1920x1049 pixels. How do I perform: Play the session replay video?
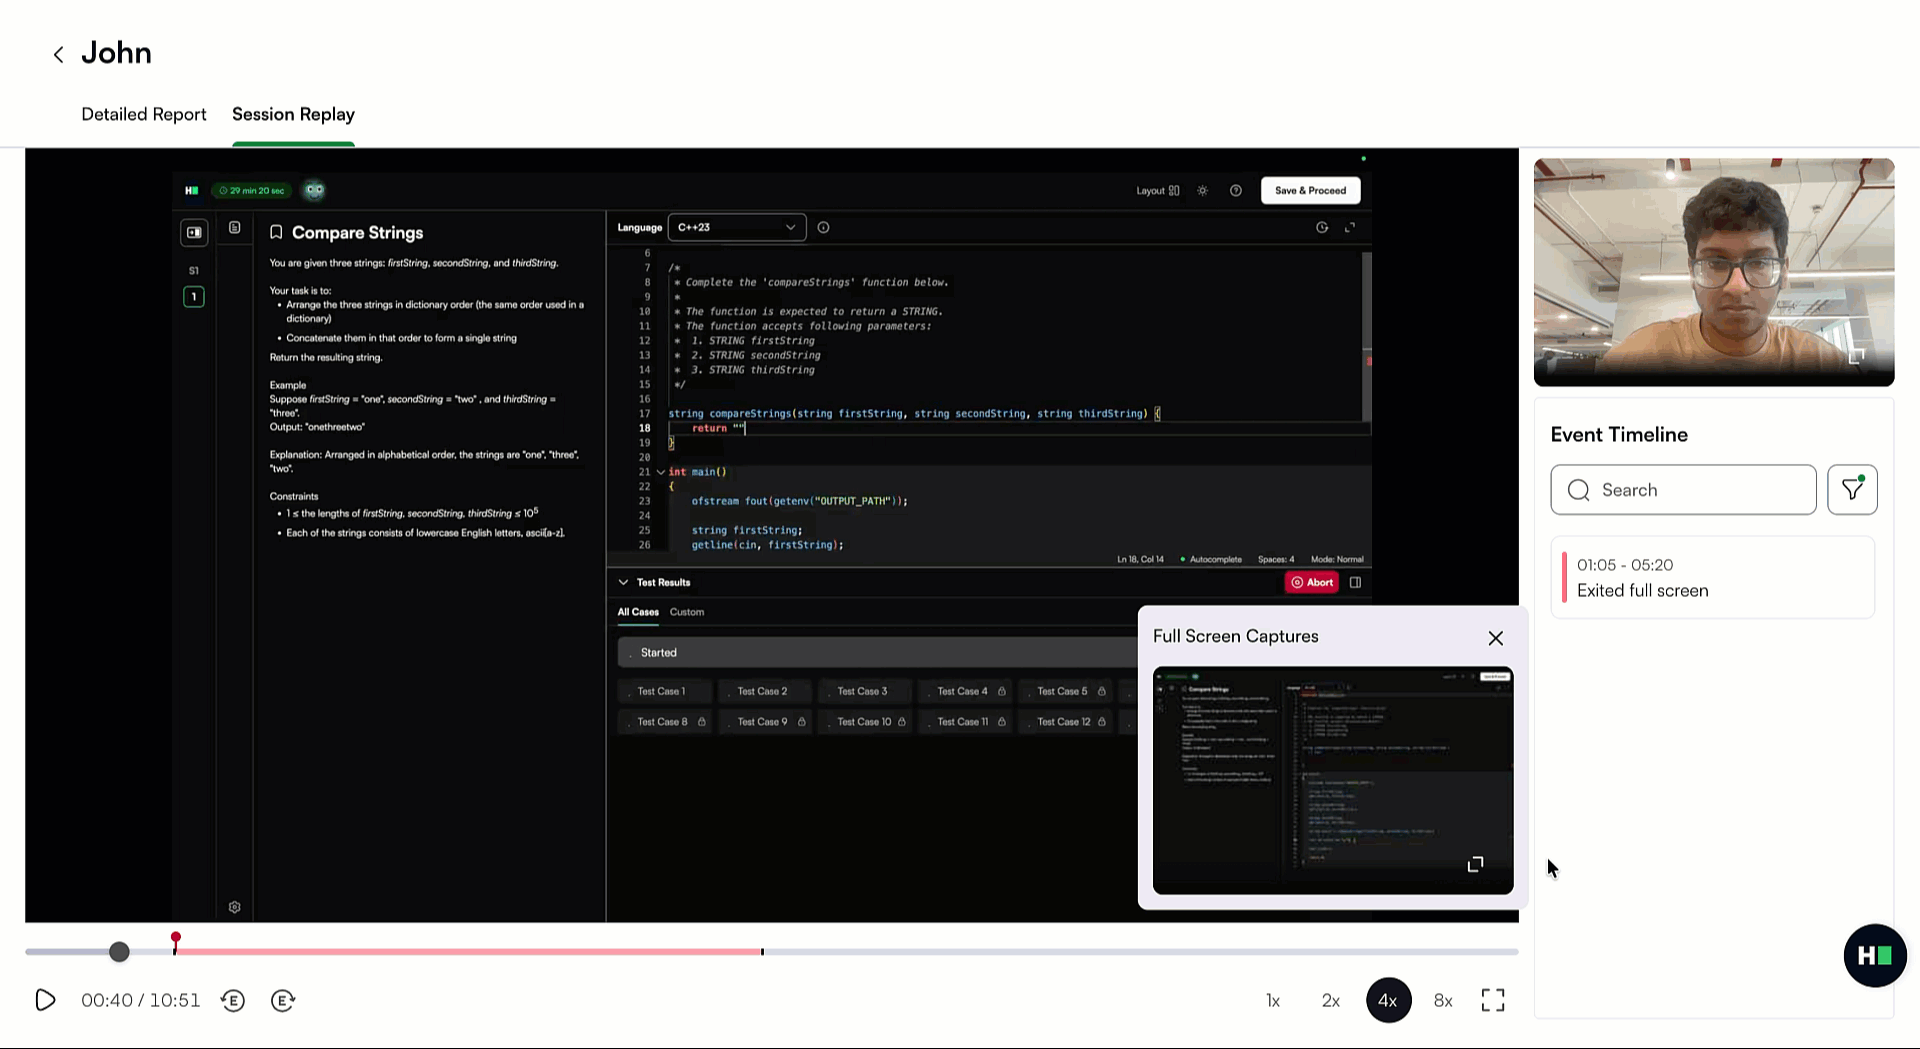(45, 1000)
